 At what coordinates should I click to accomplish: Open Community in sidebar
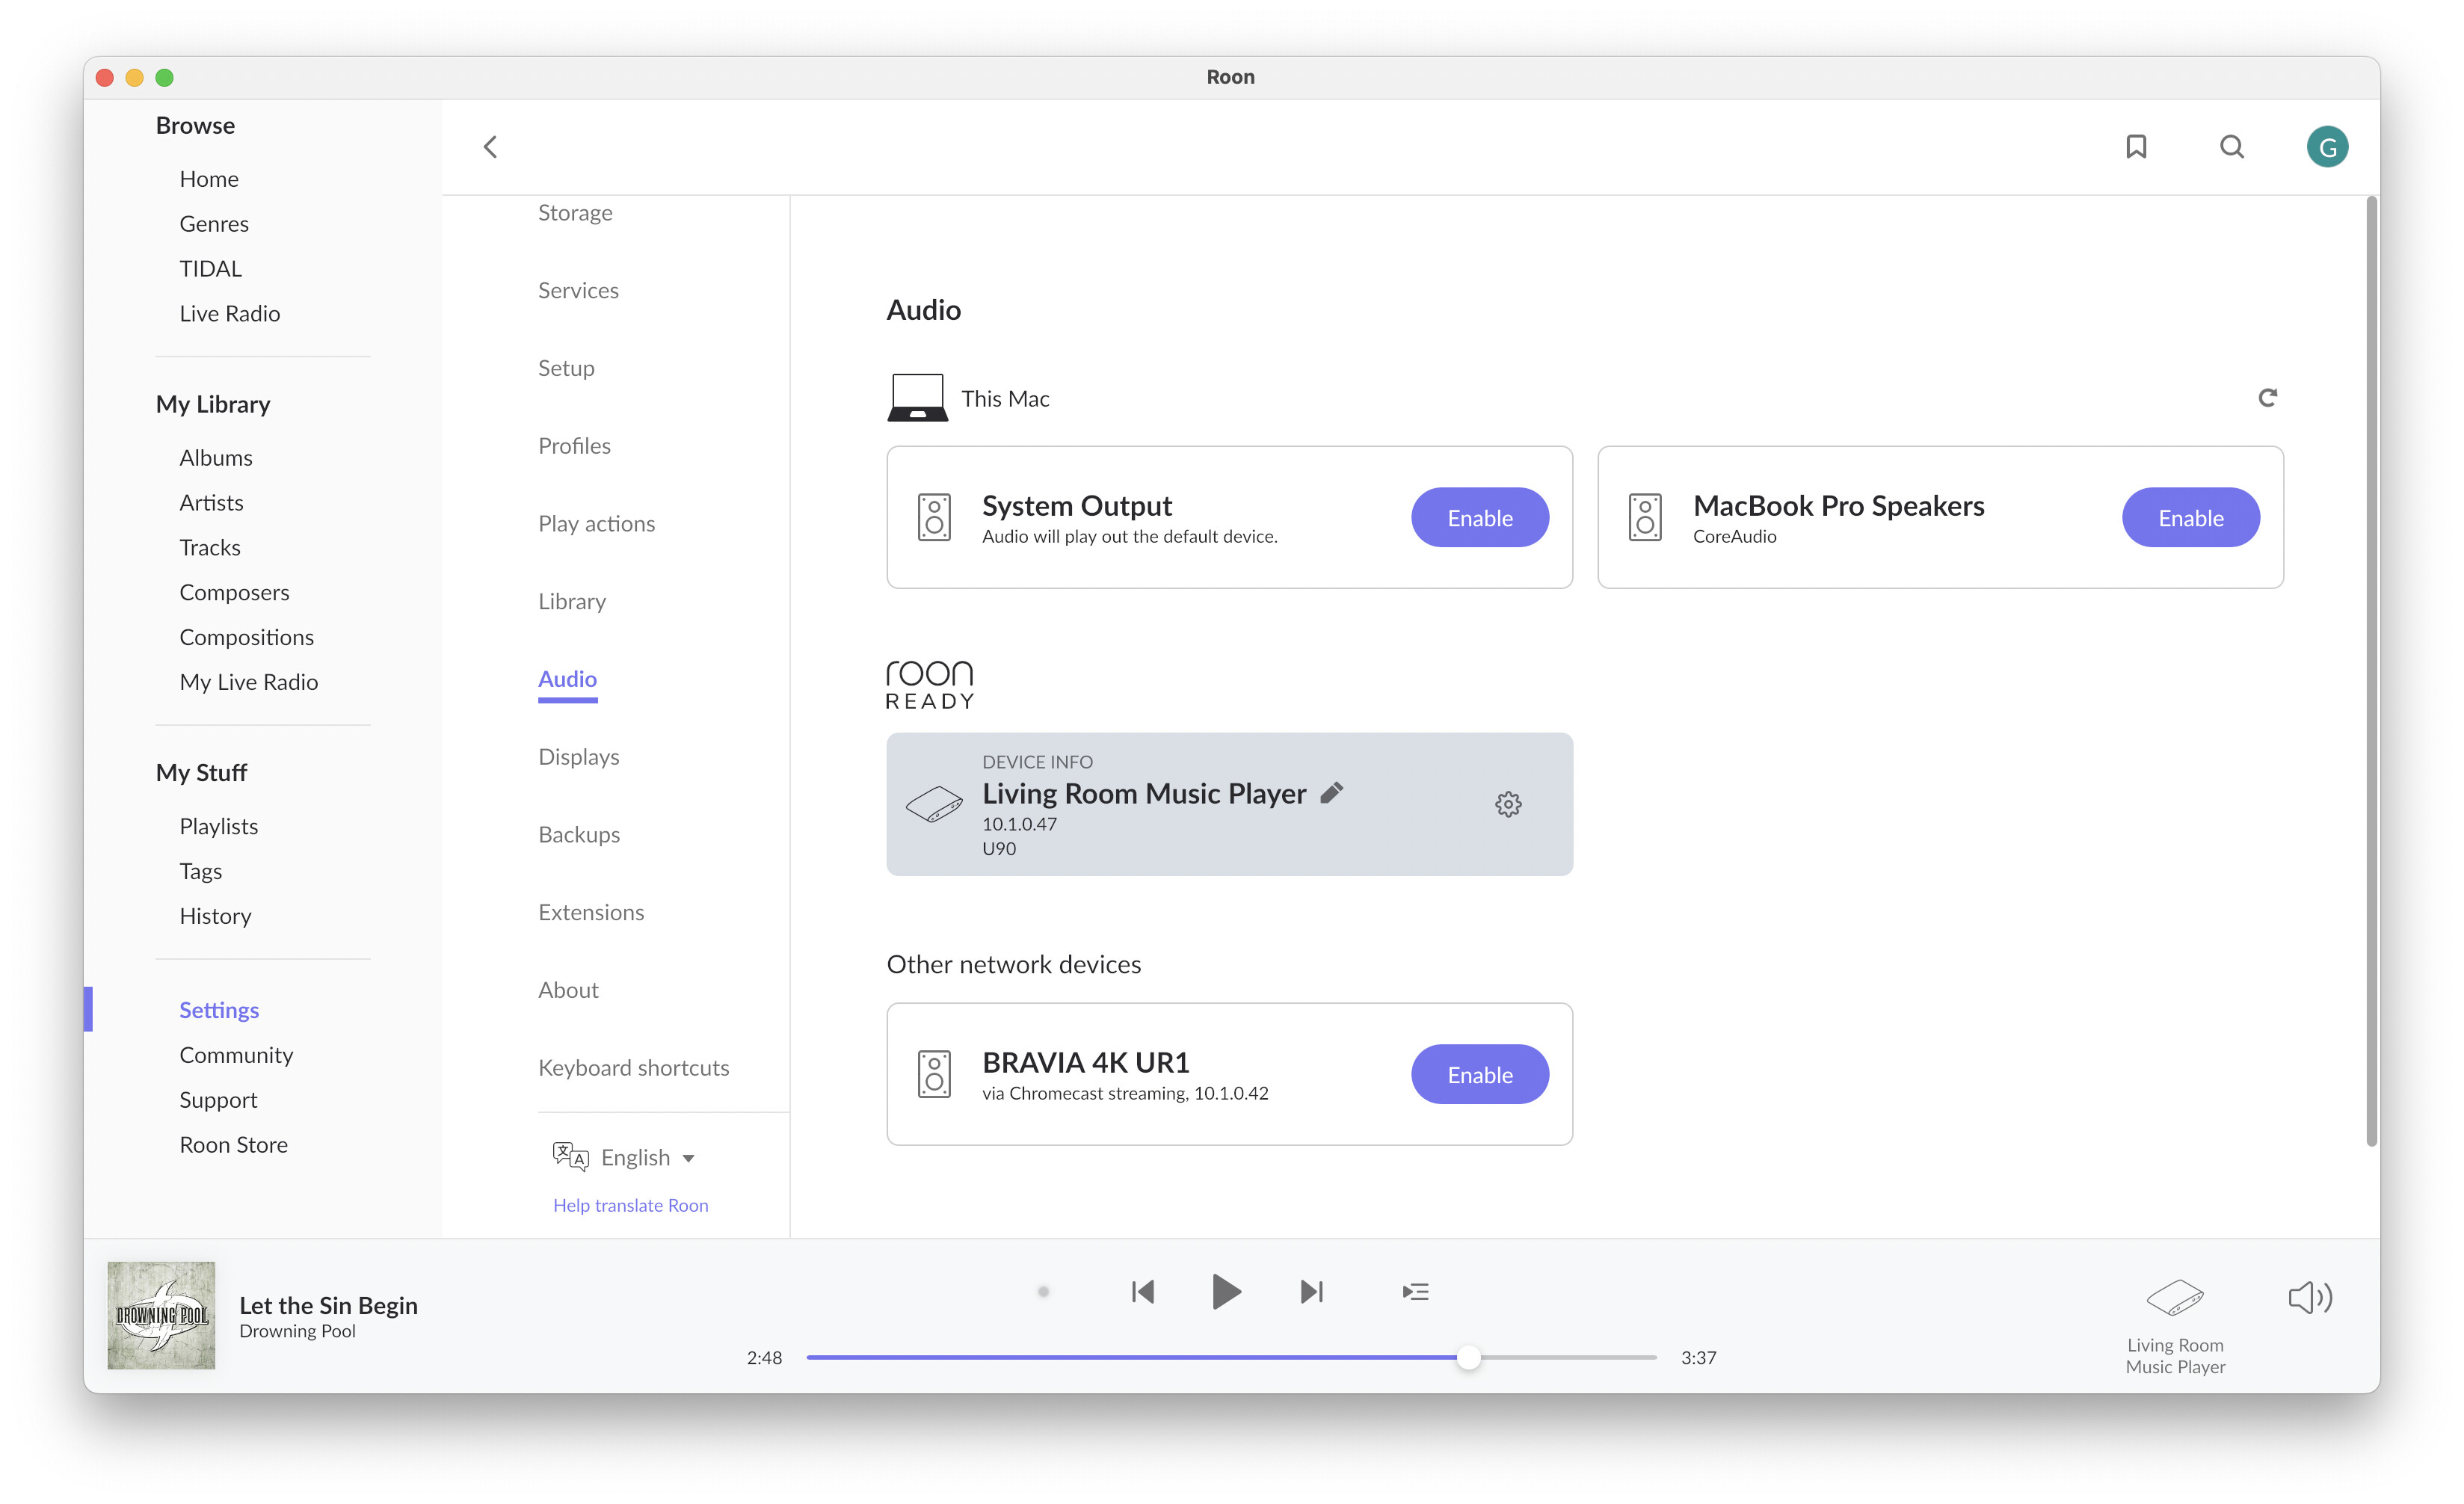click(x=236, y=1055)
